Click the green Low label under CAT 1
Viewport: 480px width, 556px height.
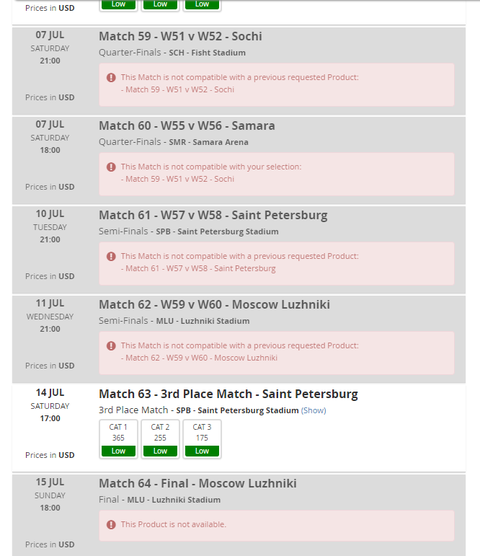118,451
